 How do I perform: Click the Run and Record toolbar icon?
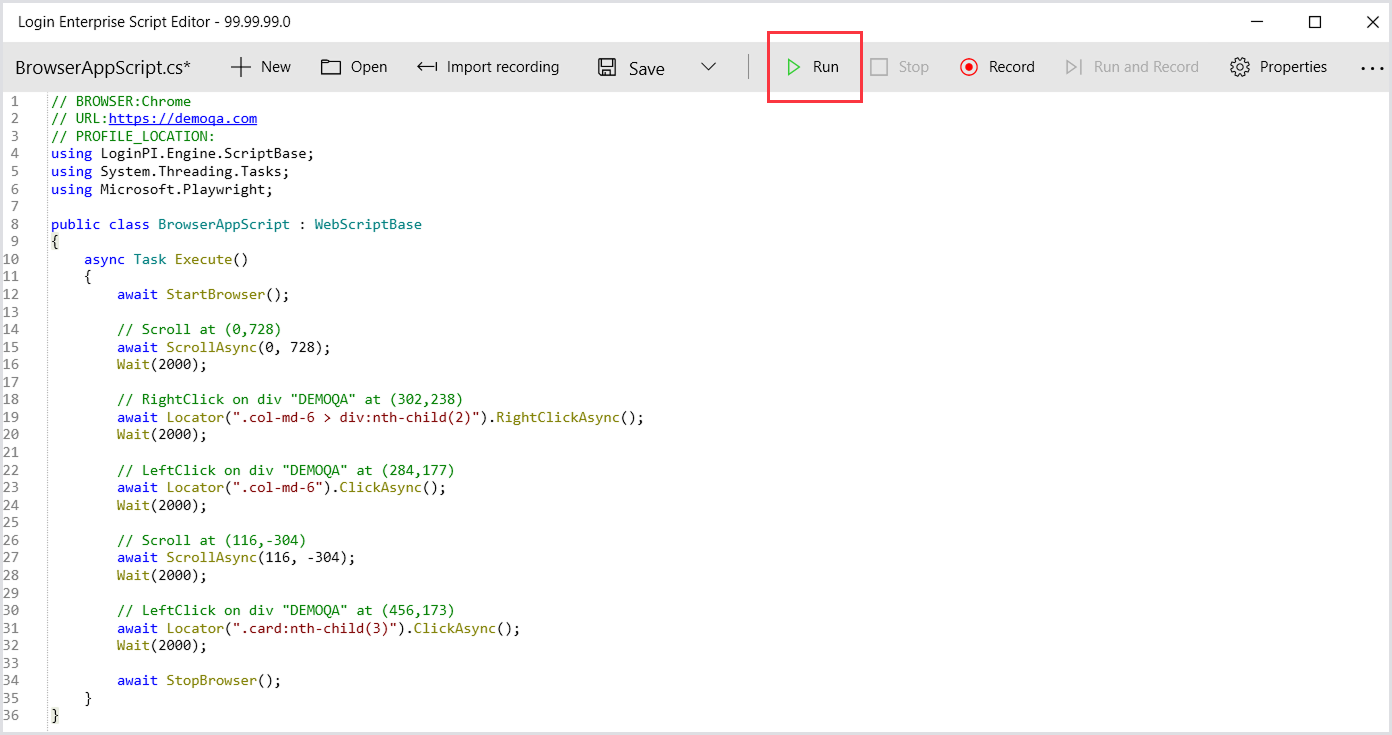[1073, 67]
